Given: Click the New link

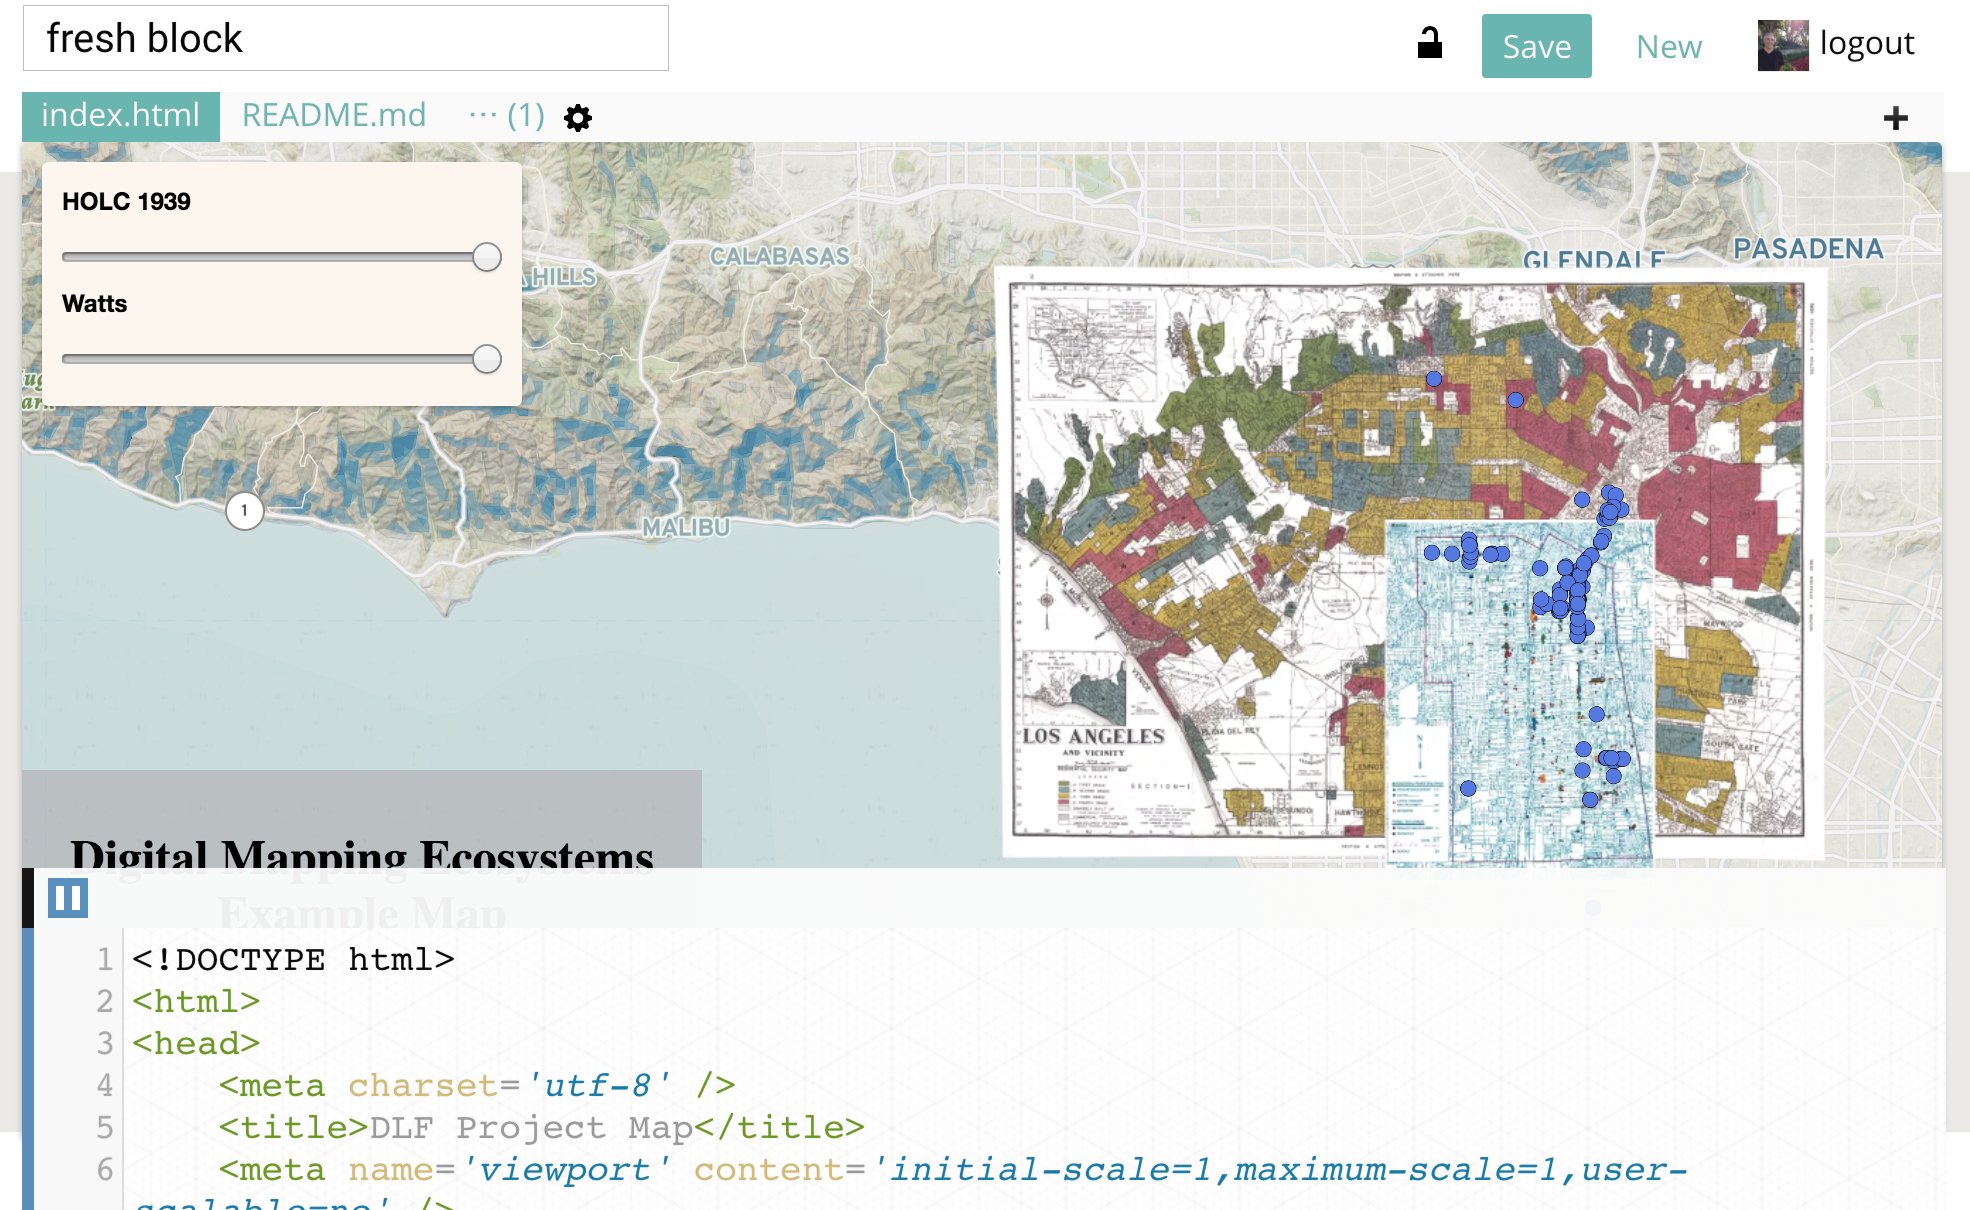Looking at the screenshot, I should point(1668,47).
